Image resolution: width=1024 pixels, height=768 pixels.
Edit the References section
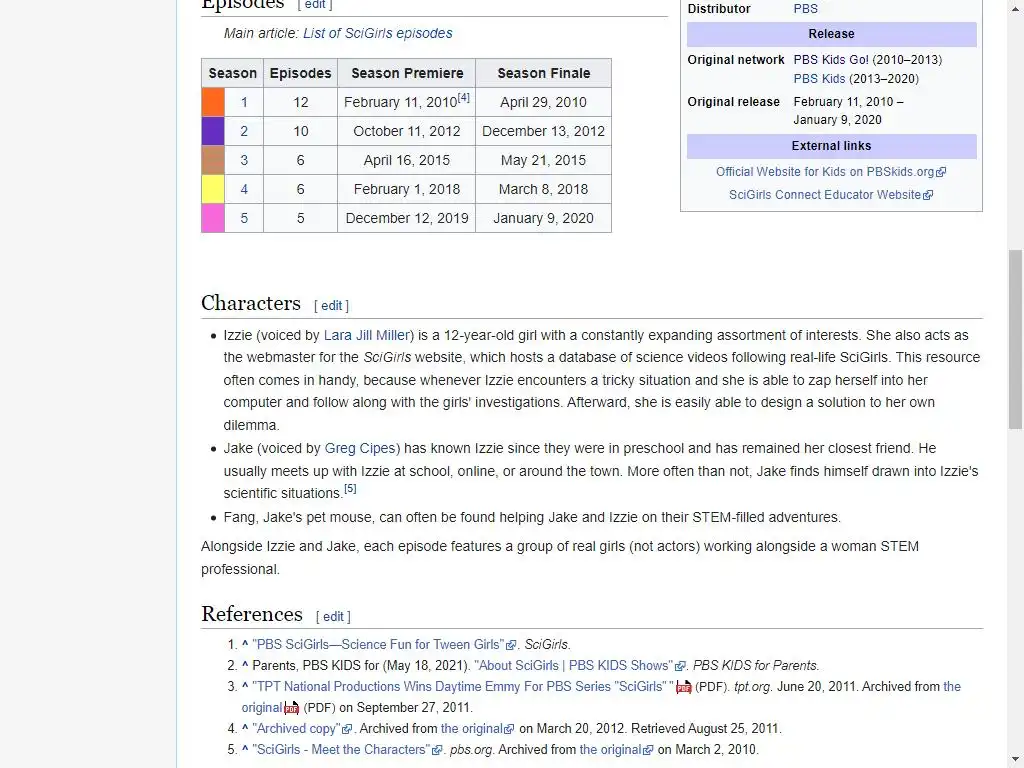[333, 616]
